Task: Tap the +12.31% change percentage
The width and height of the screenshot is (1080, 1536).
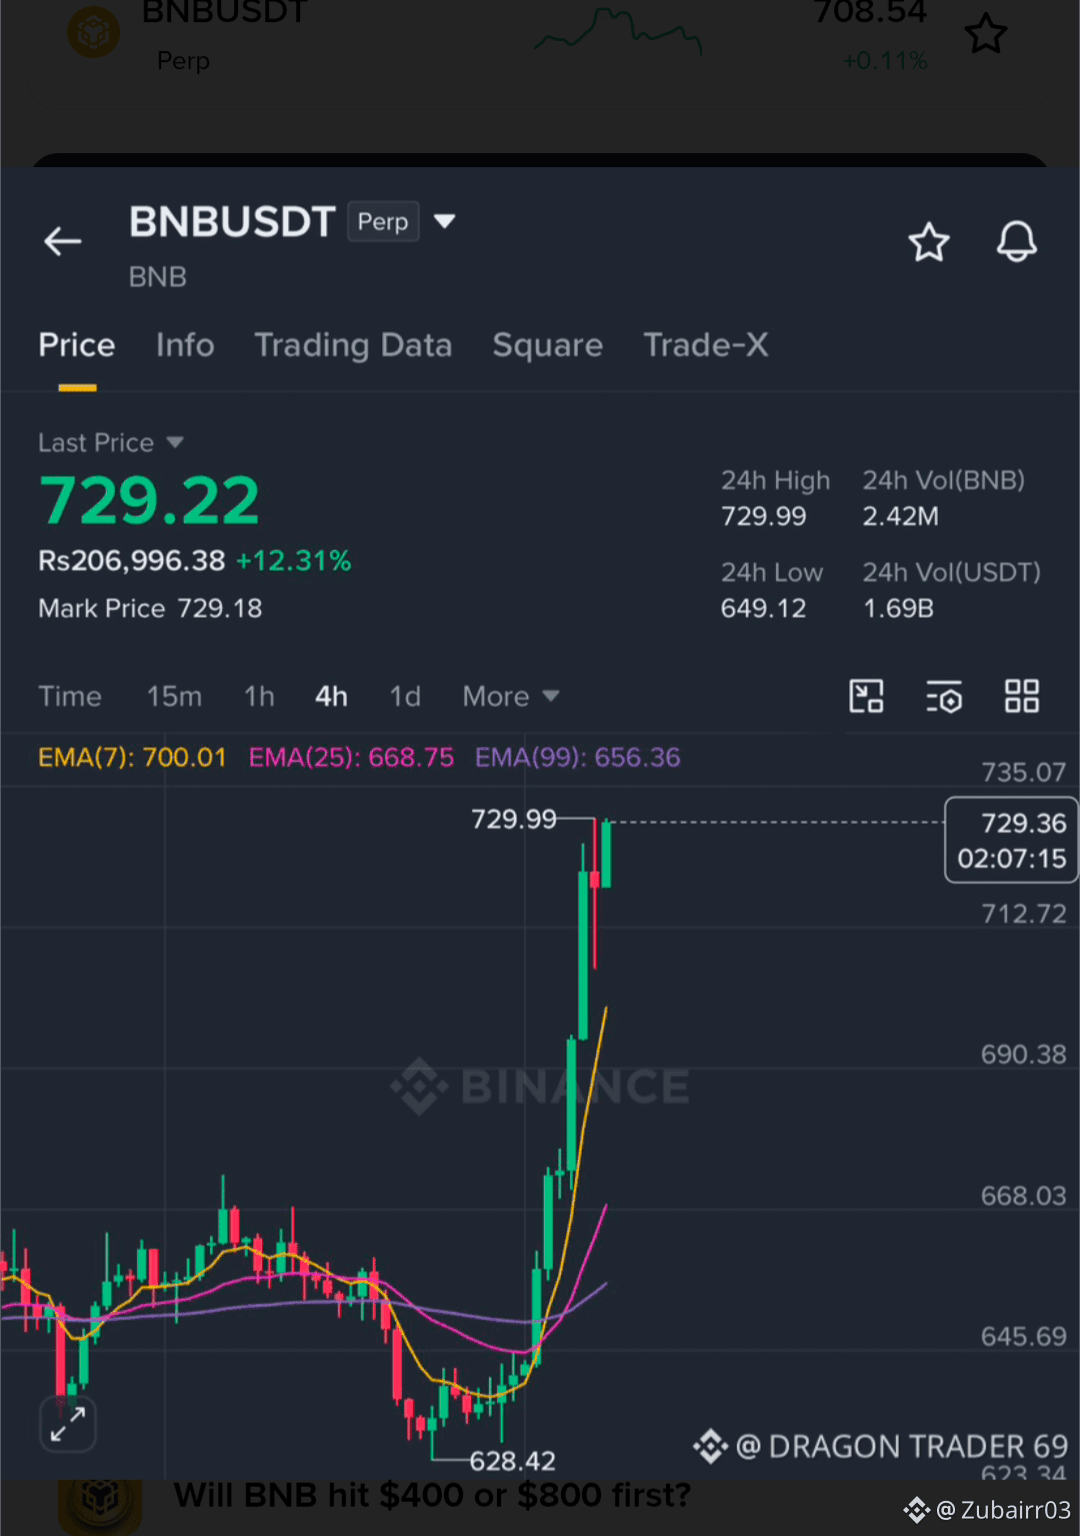Action: pyautogui.click(x=294, y=560)
